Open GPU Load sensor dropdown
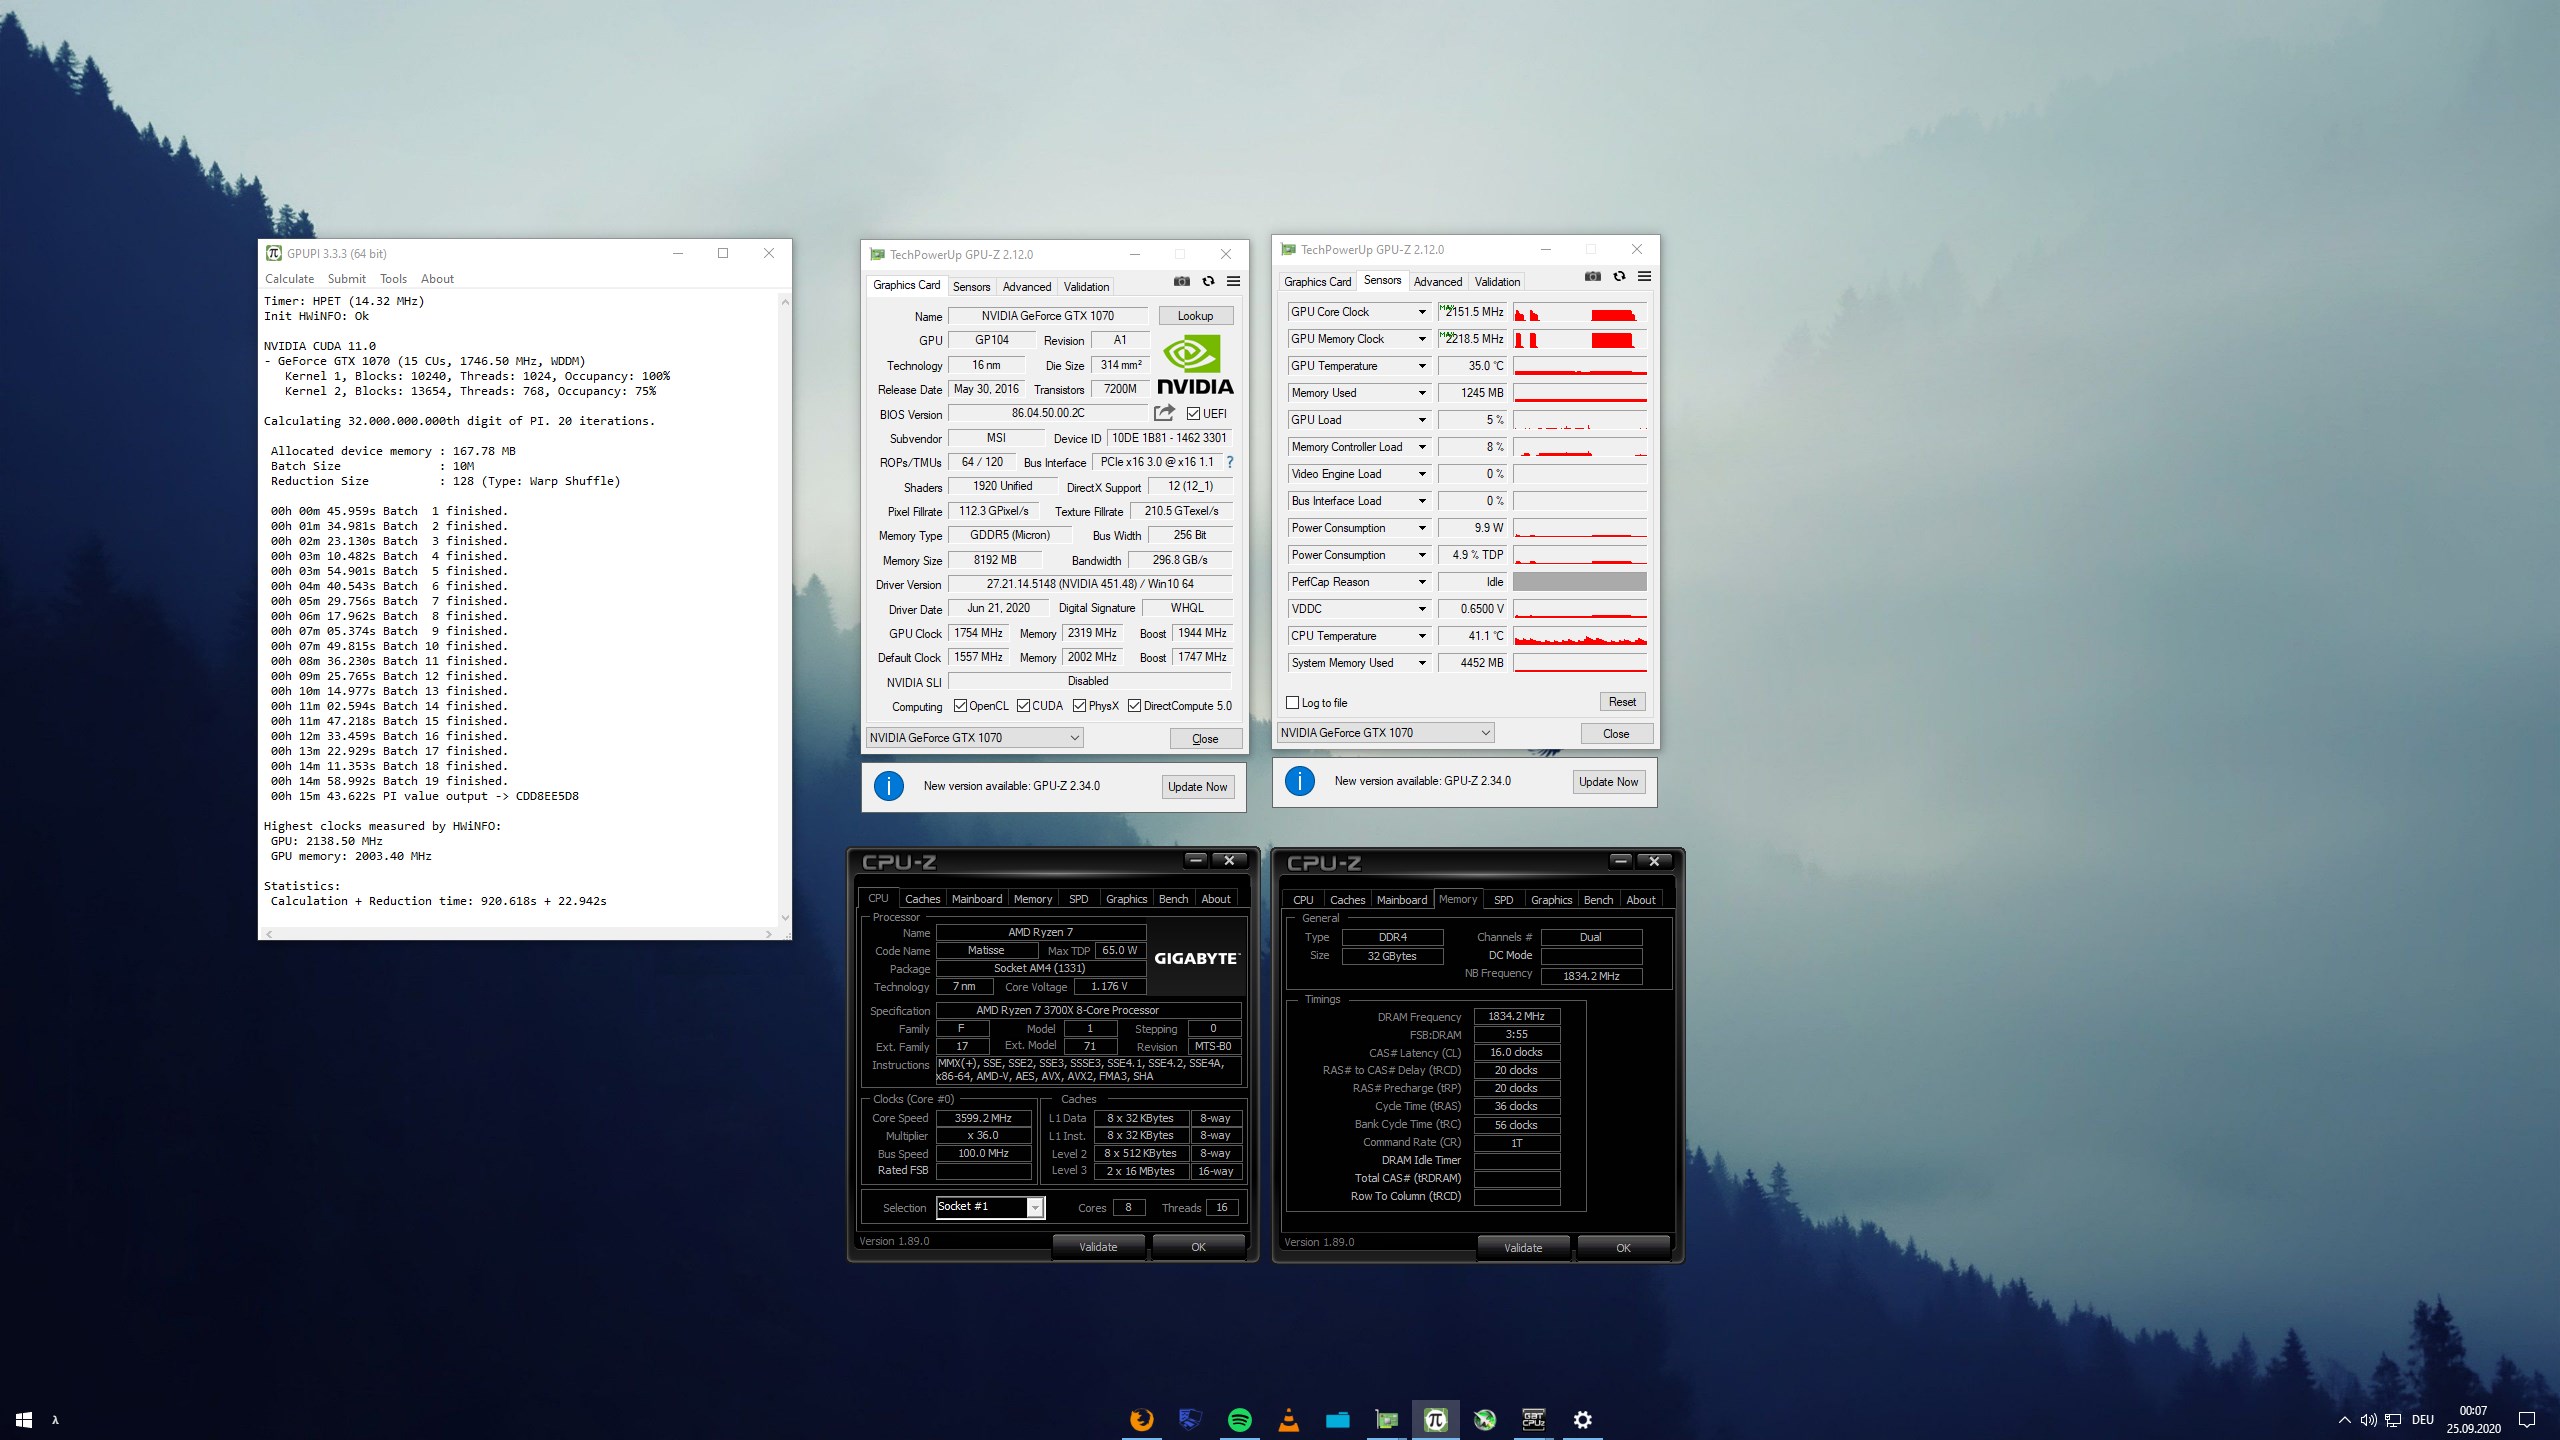This screenshot has width=2560, height=1440. [x=1422, y=420]
